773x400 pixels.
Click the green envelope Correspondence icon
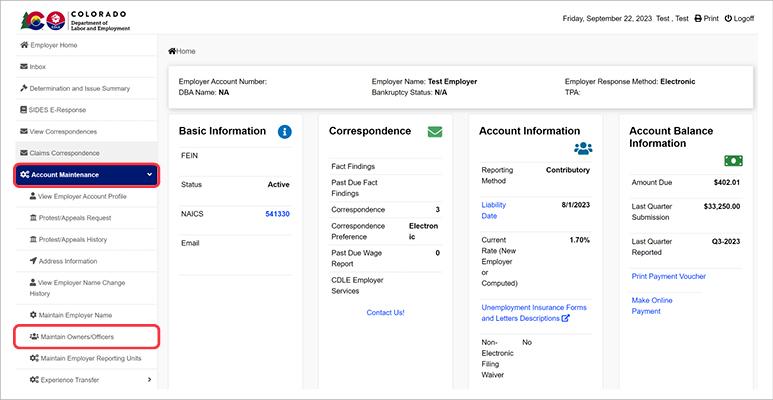434,131
